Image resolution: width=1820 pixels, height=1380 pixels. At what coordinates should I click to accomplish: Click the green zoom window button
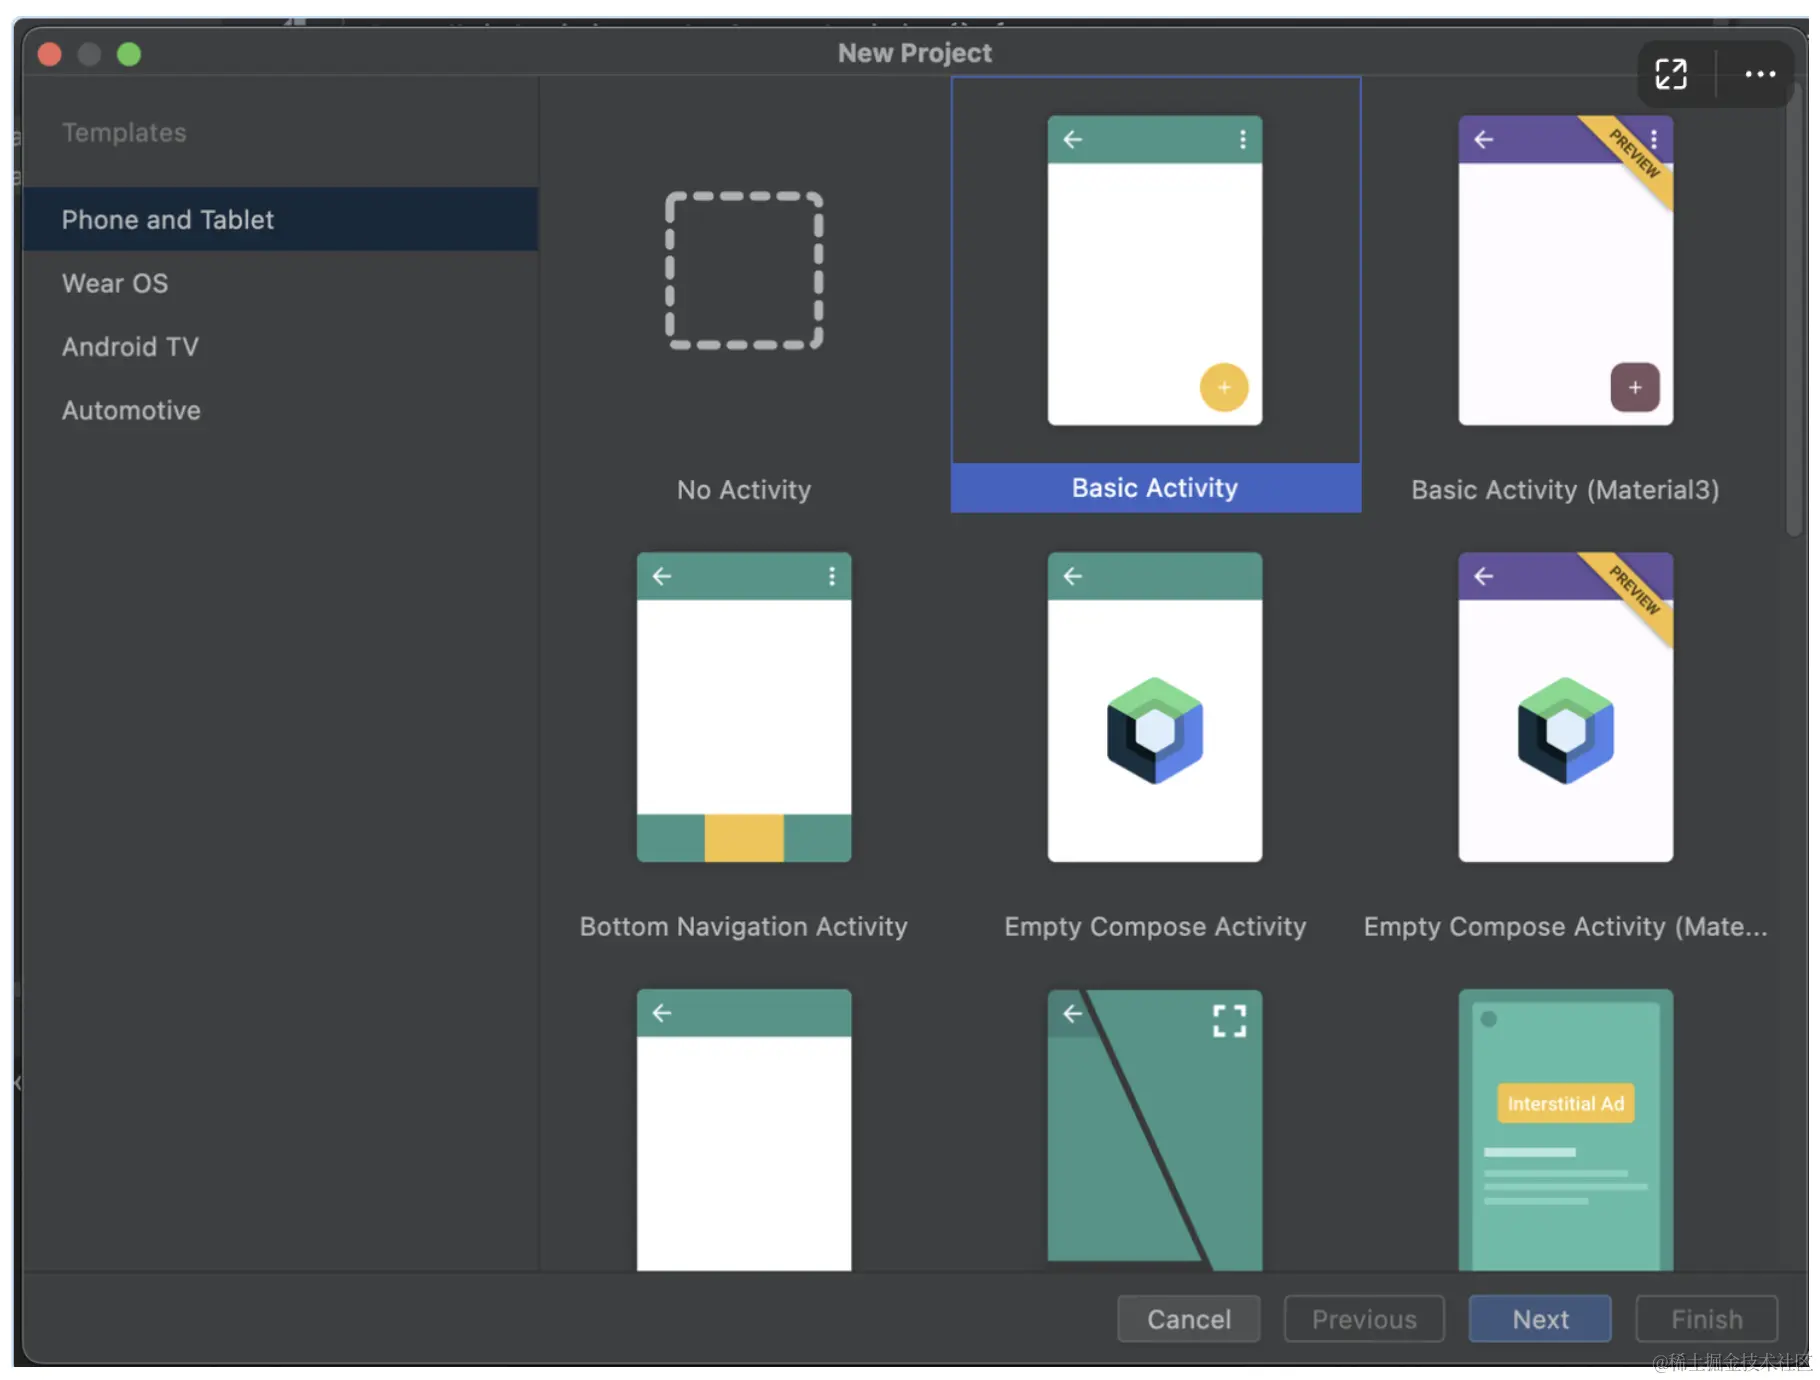pos(129,54)
